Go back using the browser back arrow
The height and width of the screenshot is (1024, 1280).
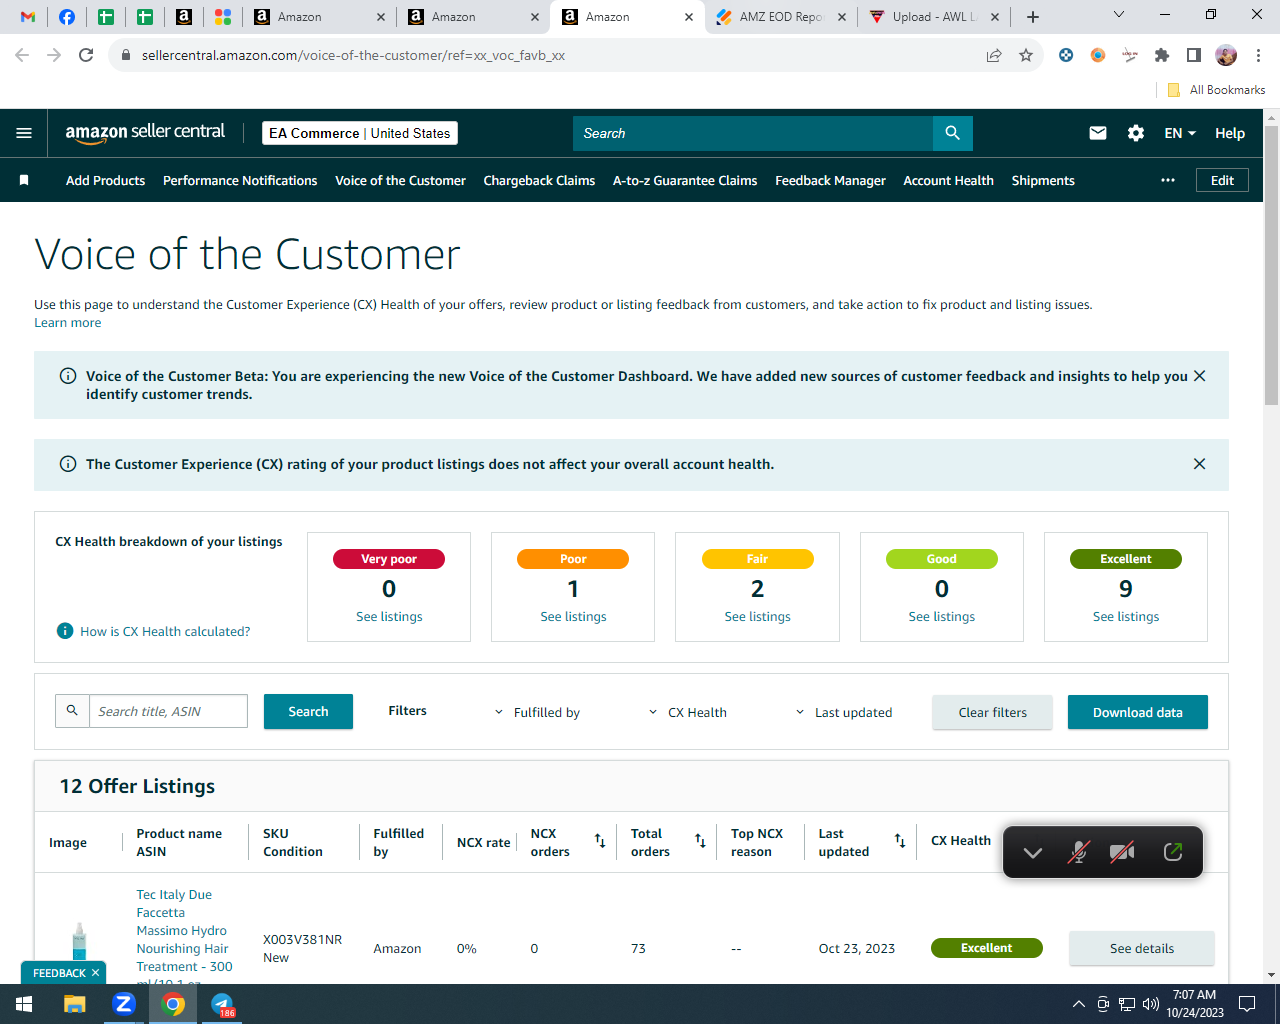[x=22, y=55]
